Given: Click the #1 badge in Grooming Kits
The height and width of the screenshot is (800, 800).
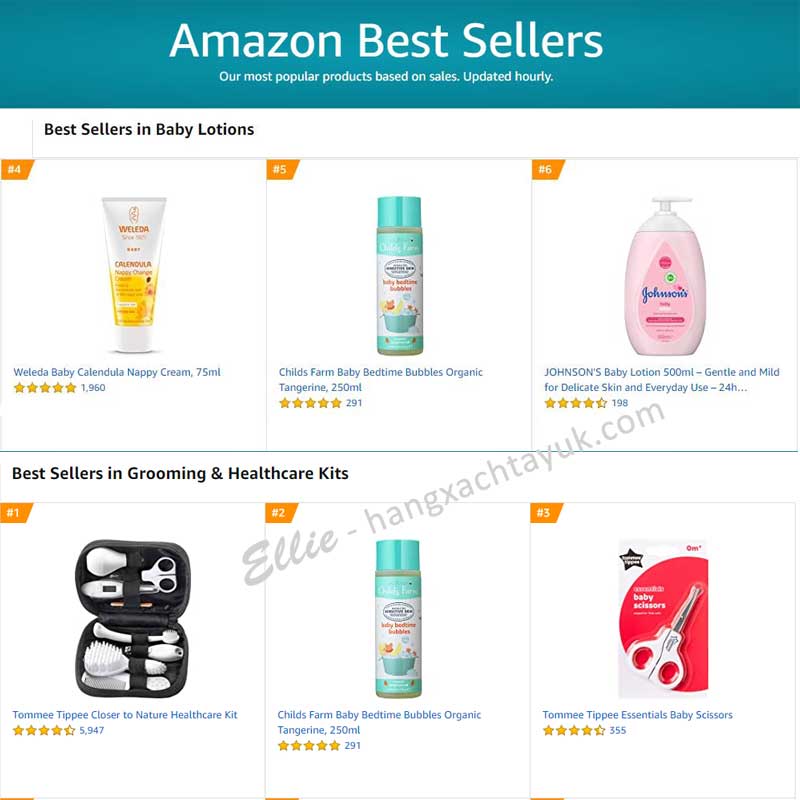Looking at the screenshot, I should (x=15, y=513).
